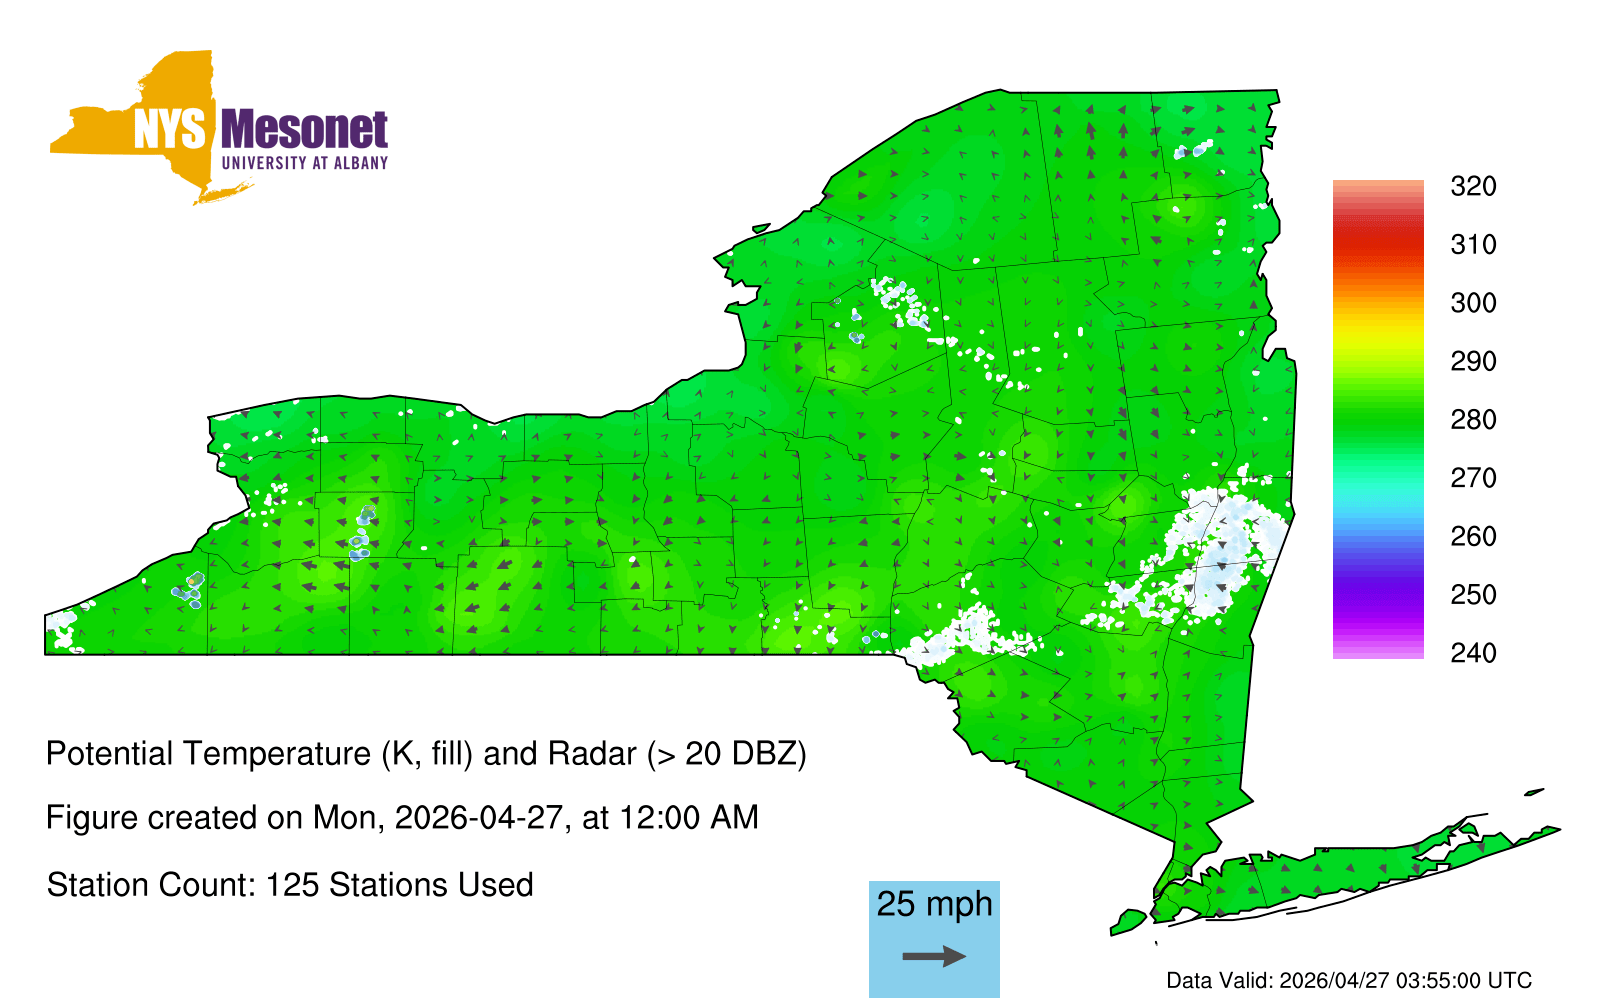Click the Potential Temperature title text
This screenshot has height=1000, width=1600.
tap(426, 754)
